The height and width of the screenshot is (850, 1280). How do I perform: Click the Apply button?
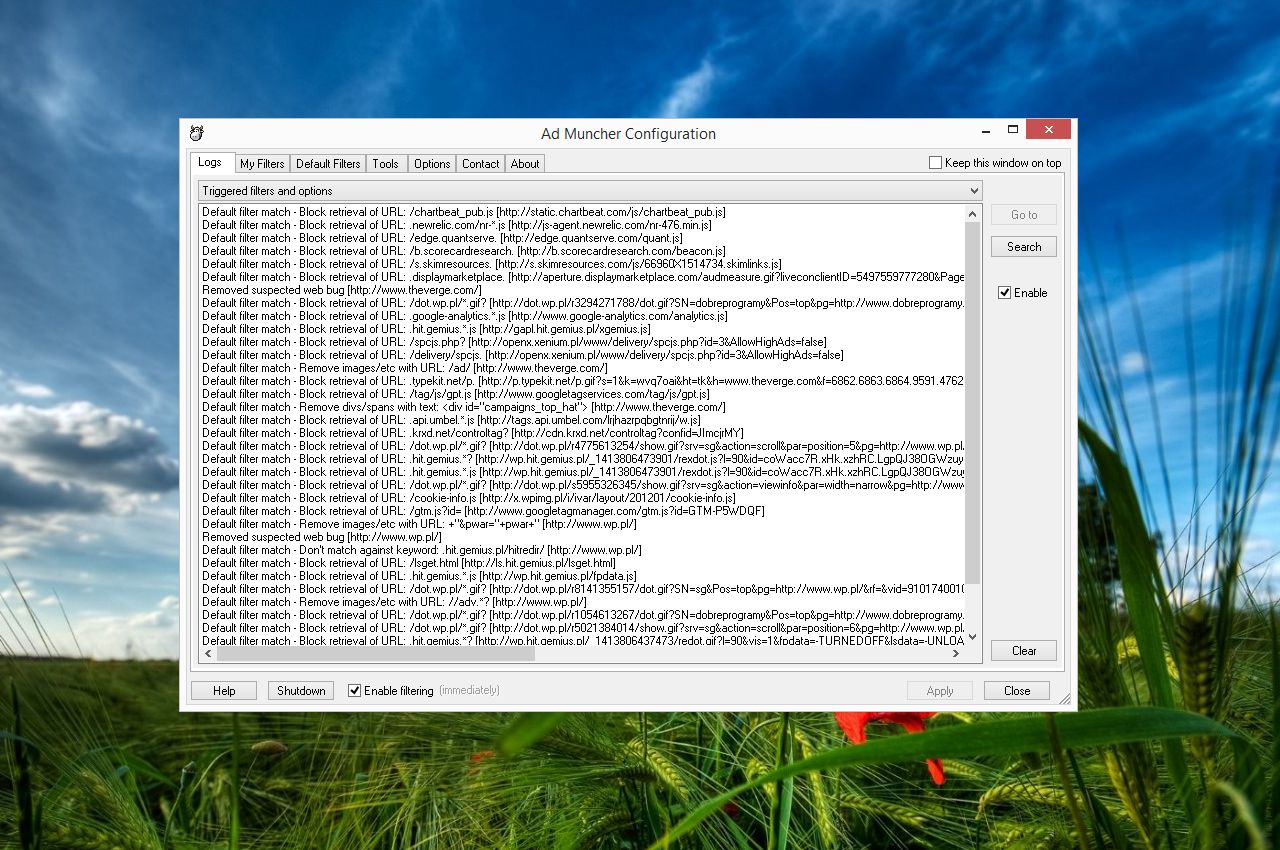[940, 691]
